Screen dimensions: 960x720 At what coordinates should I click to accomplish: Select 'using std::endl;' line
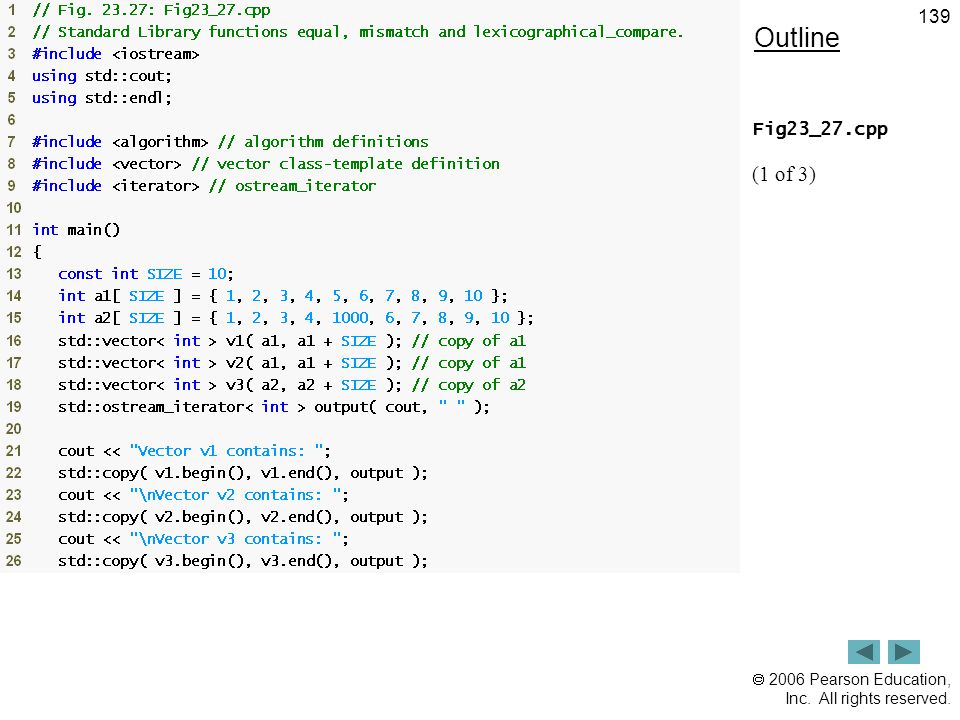(x=102, y=98)
